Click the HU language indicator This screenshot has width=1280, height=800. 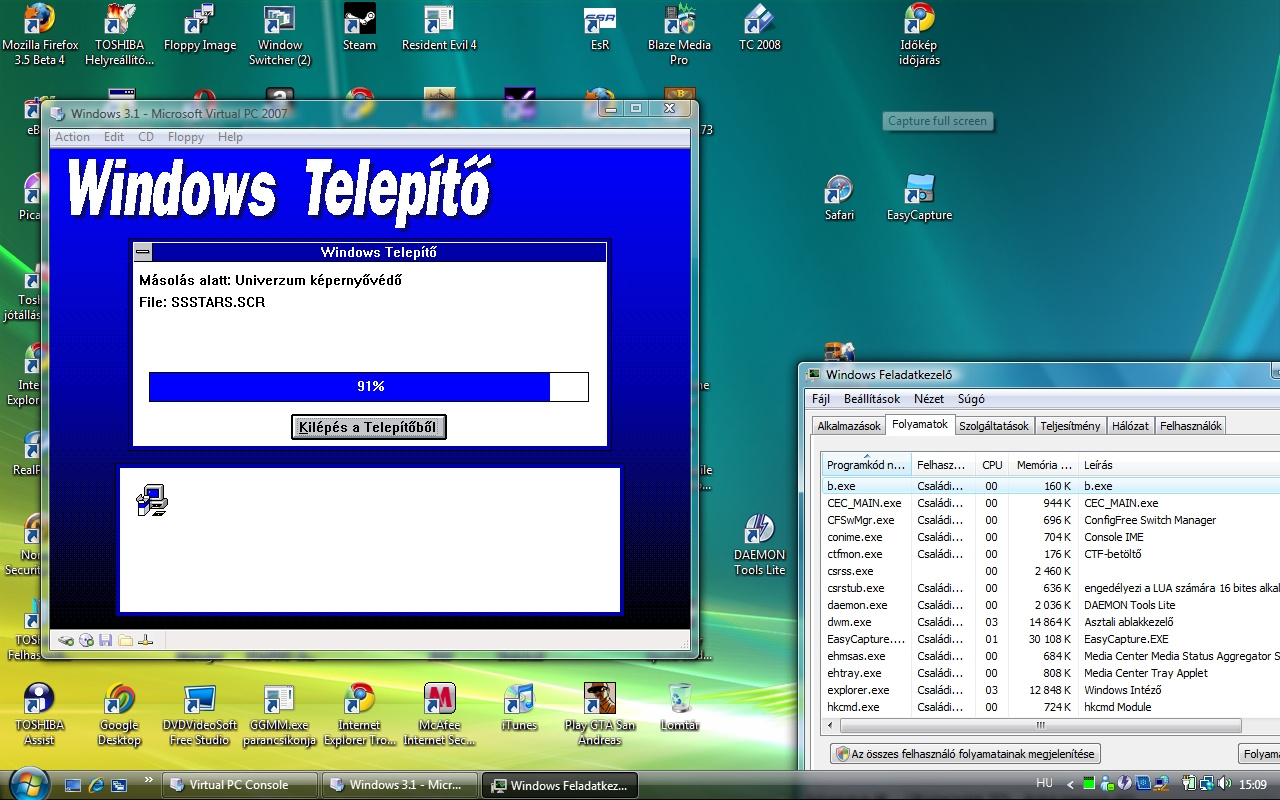click(1044, 784)
